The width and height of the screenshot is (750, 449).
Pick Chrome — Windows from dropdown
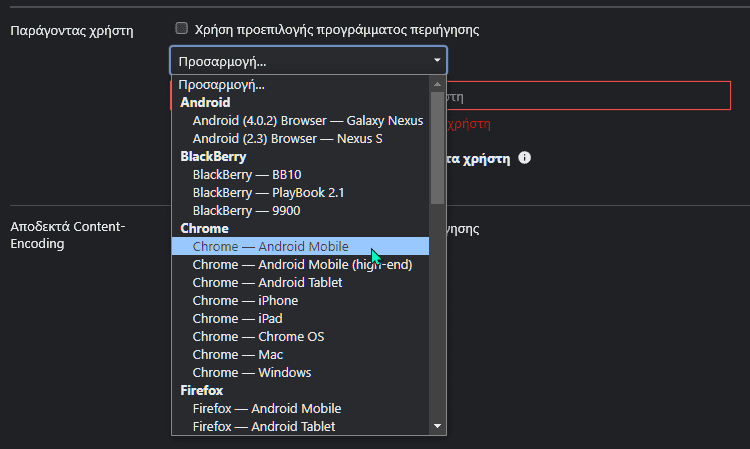click(251, 373)
